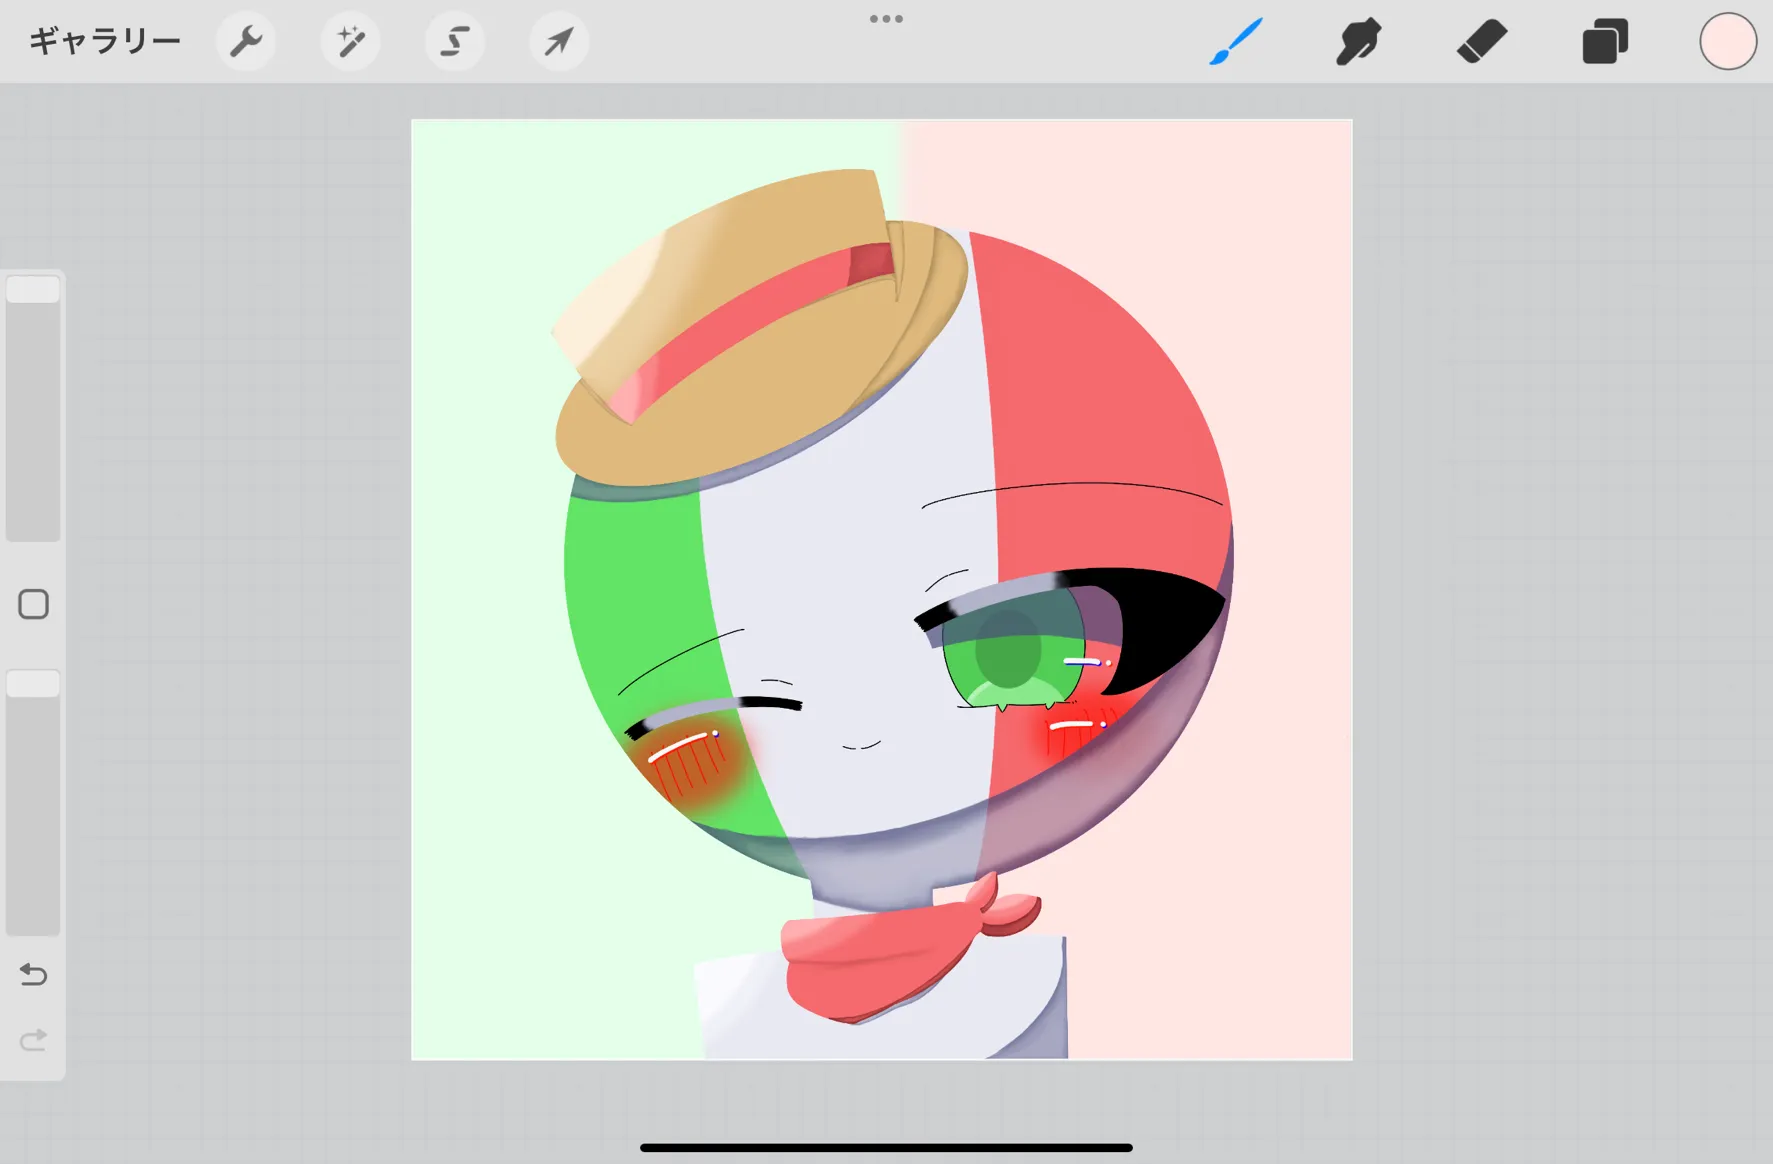Select the Eraser tool

pos(1482,42)
